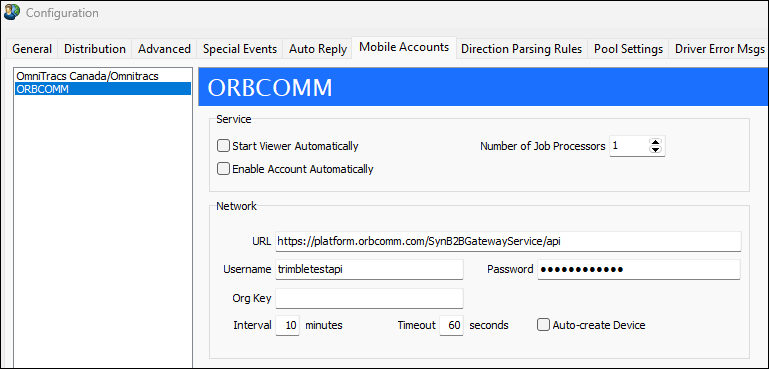Viewport: 769px width, 369px height.
Task: Click the Network group label
Action: [x=236, y=207]
